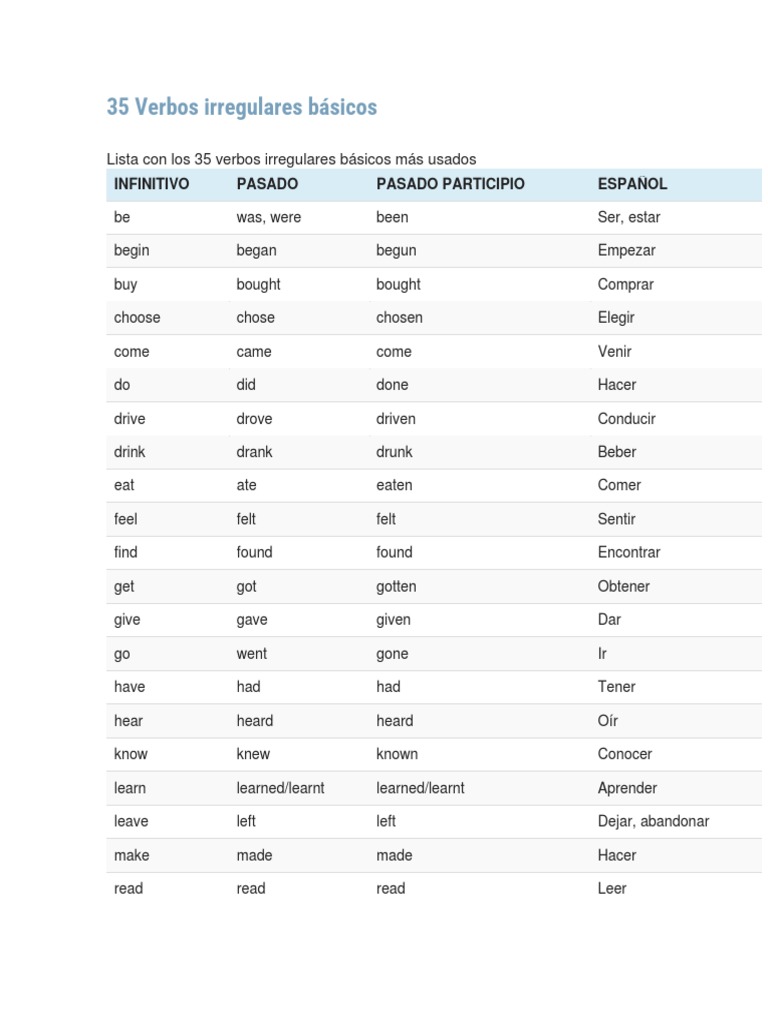Click the 'drunk' cell
This screenshot has height=1024, width=768.
[x=396, y=451]
